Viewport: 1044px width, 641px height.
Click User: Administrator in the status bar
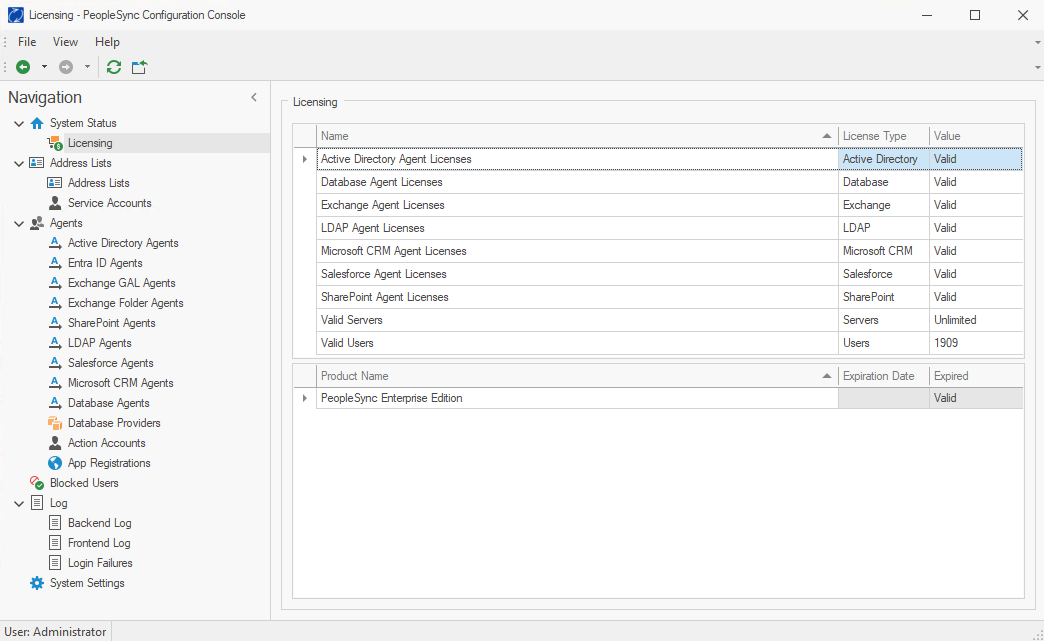tap(55, 632)
